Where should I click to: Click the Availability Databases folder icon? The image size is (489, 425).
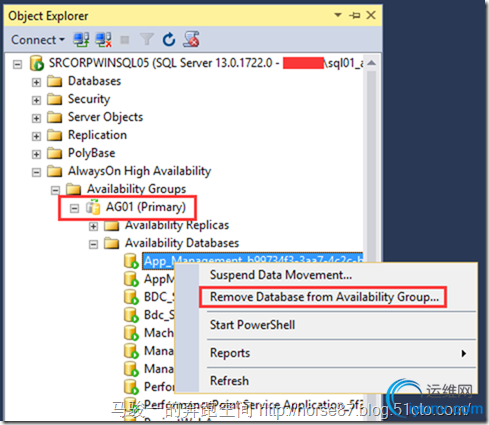(112, 243)
